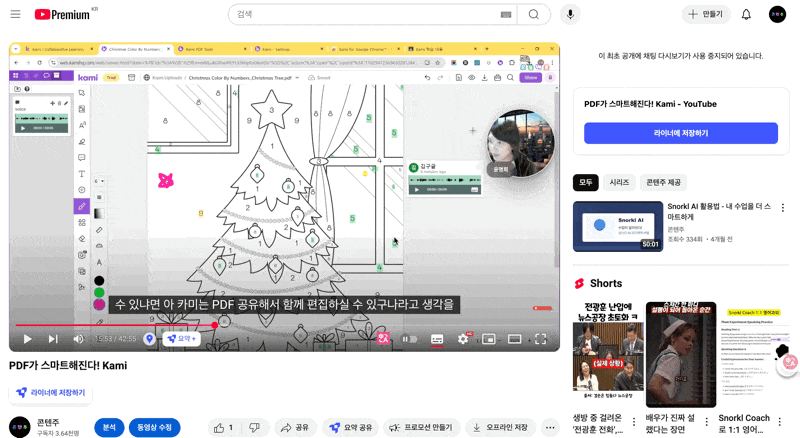Open the account avatar menu
This screenshot has height=438, width=800.
click(x=777, y=14)
